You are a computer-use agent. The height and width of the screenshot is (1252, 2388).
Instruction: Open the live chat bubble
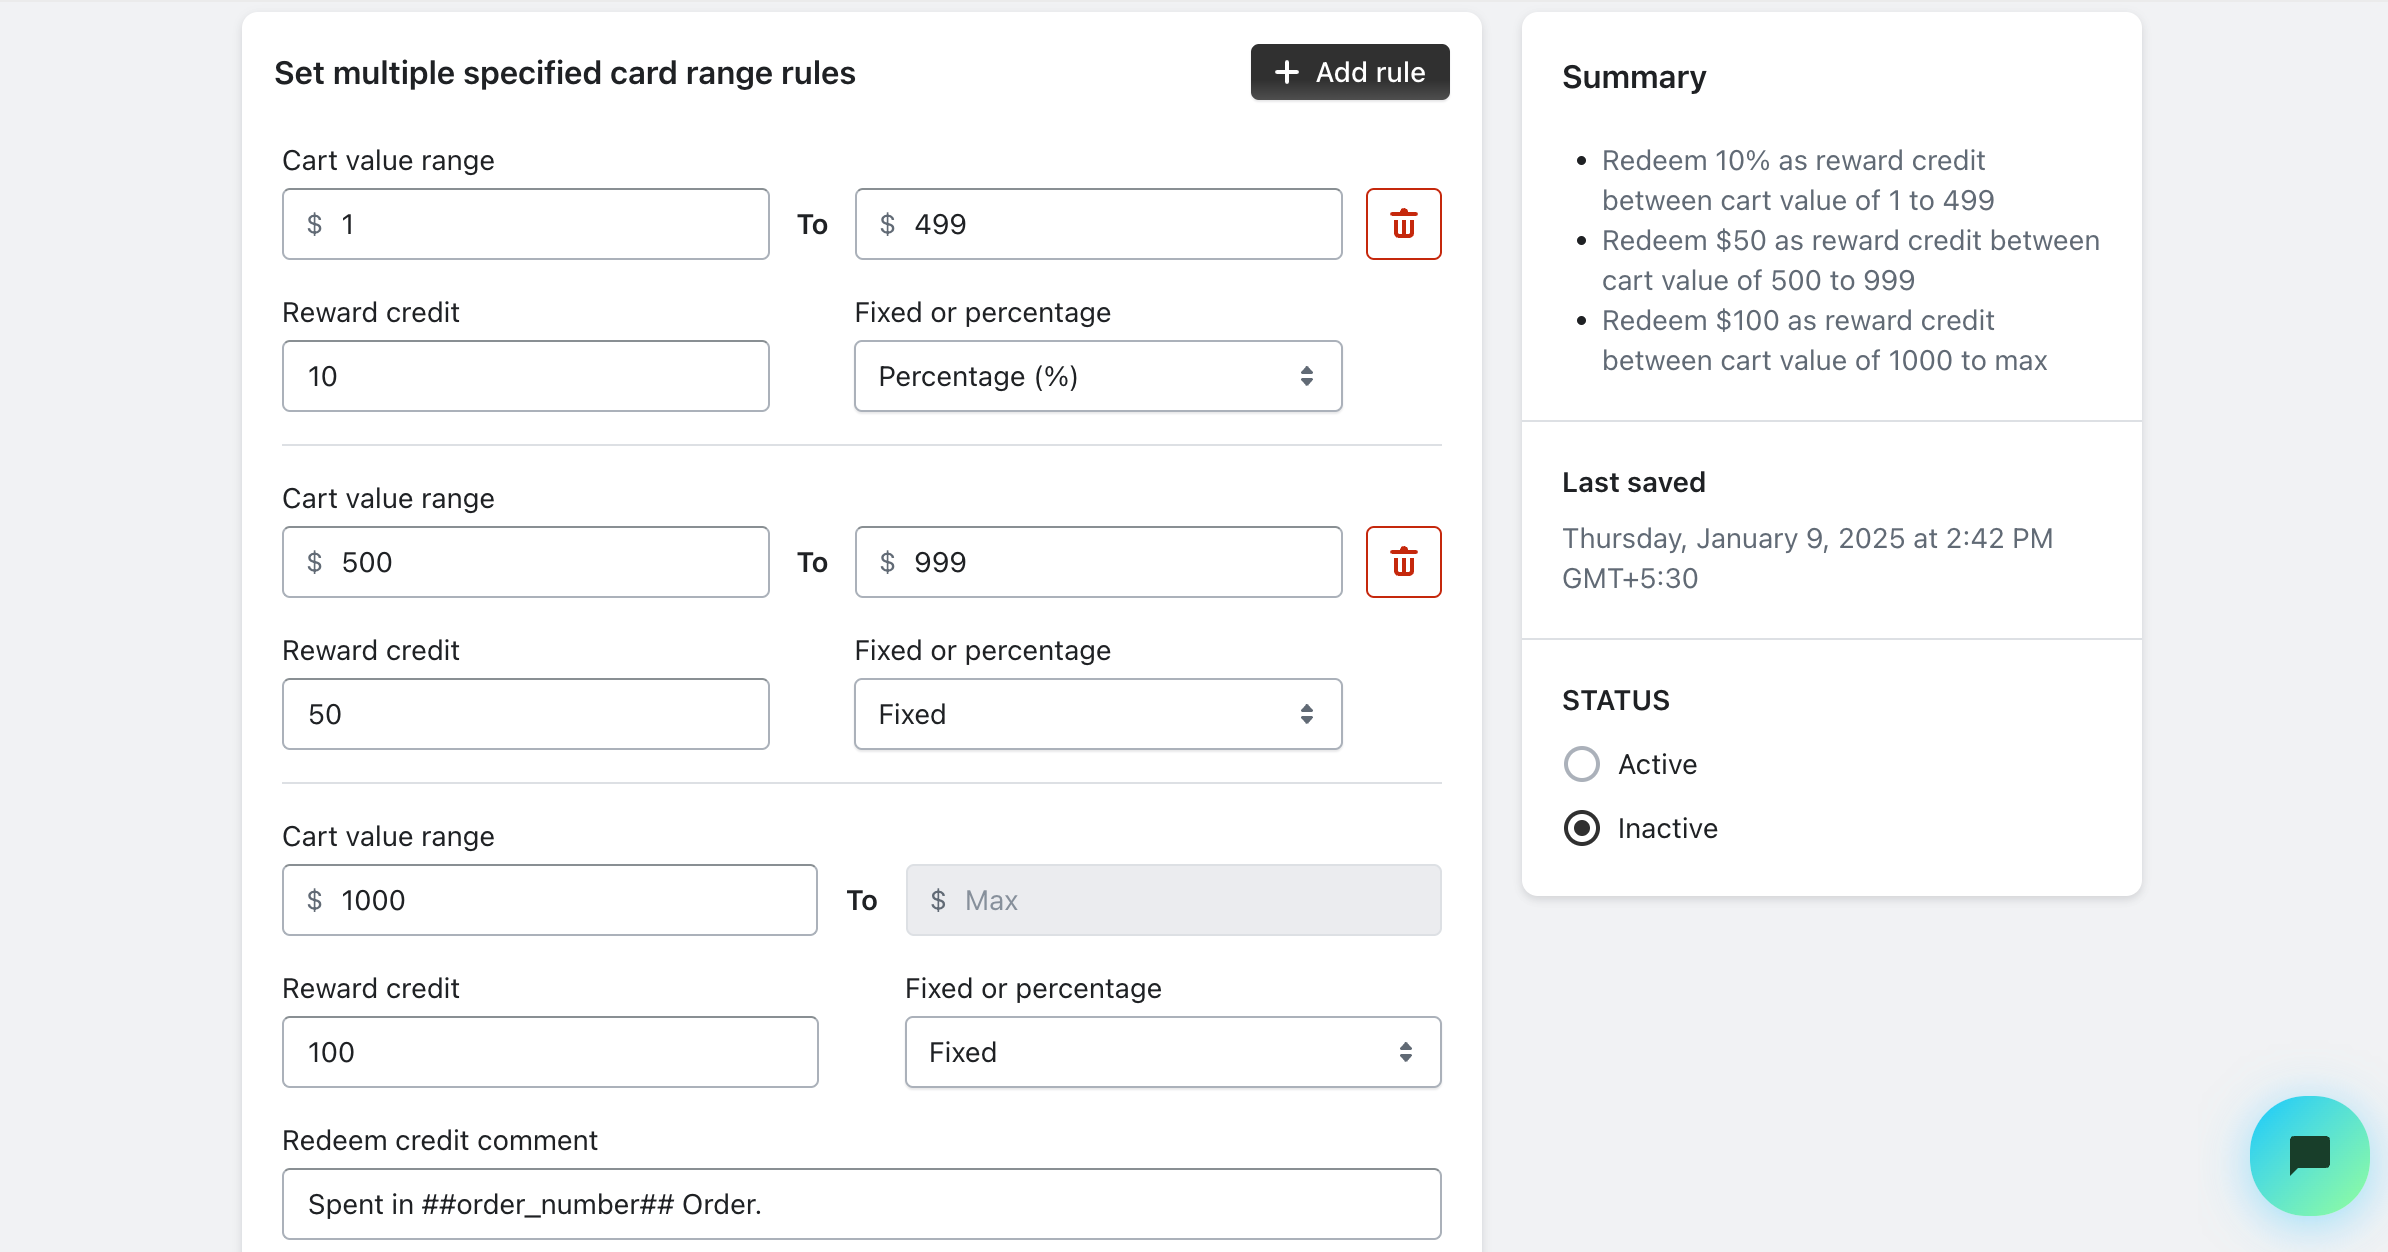tap(2309, 1155)
